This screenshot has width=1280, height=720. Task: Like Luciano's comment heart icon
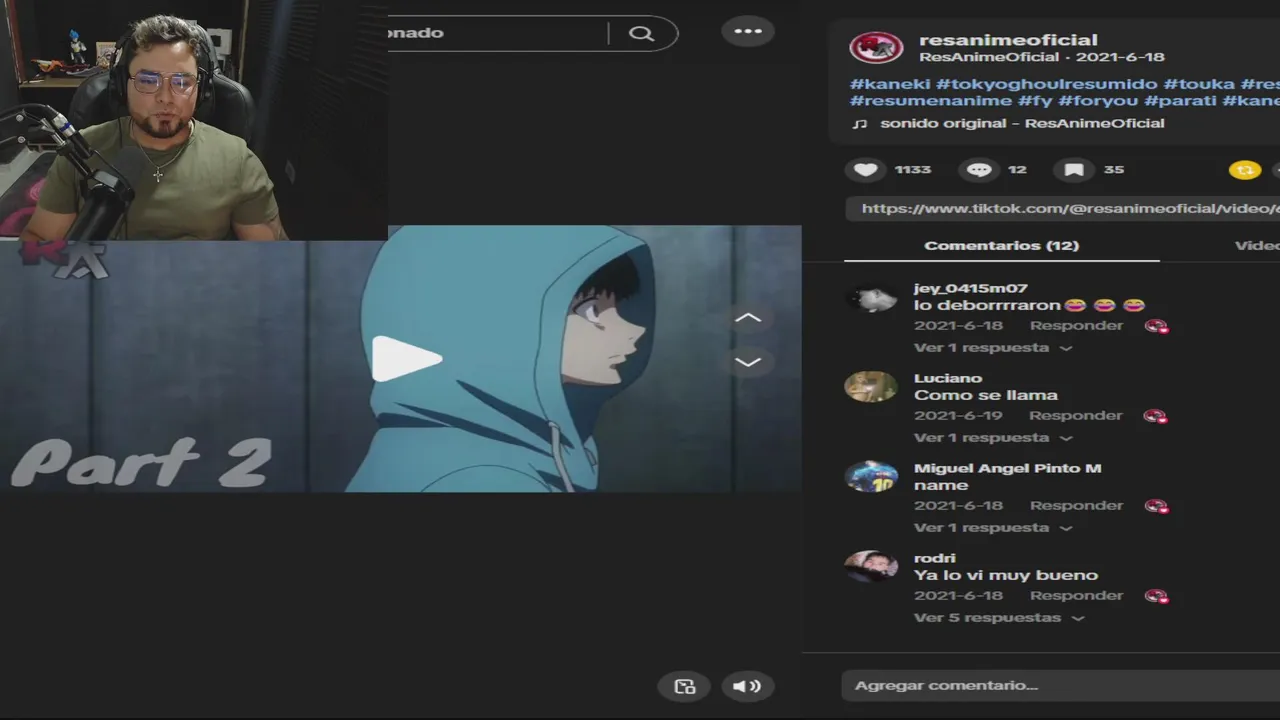(x=1156, y=416)
